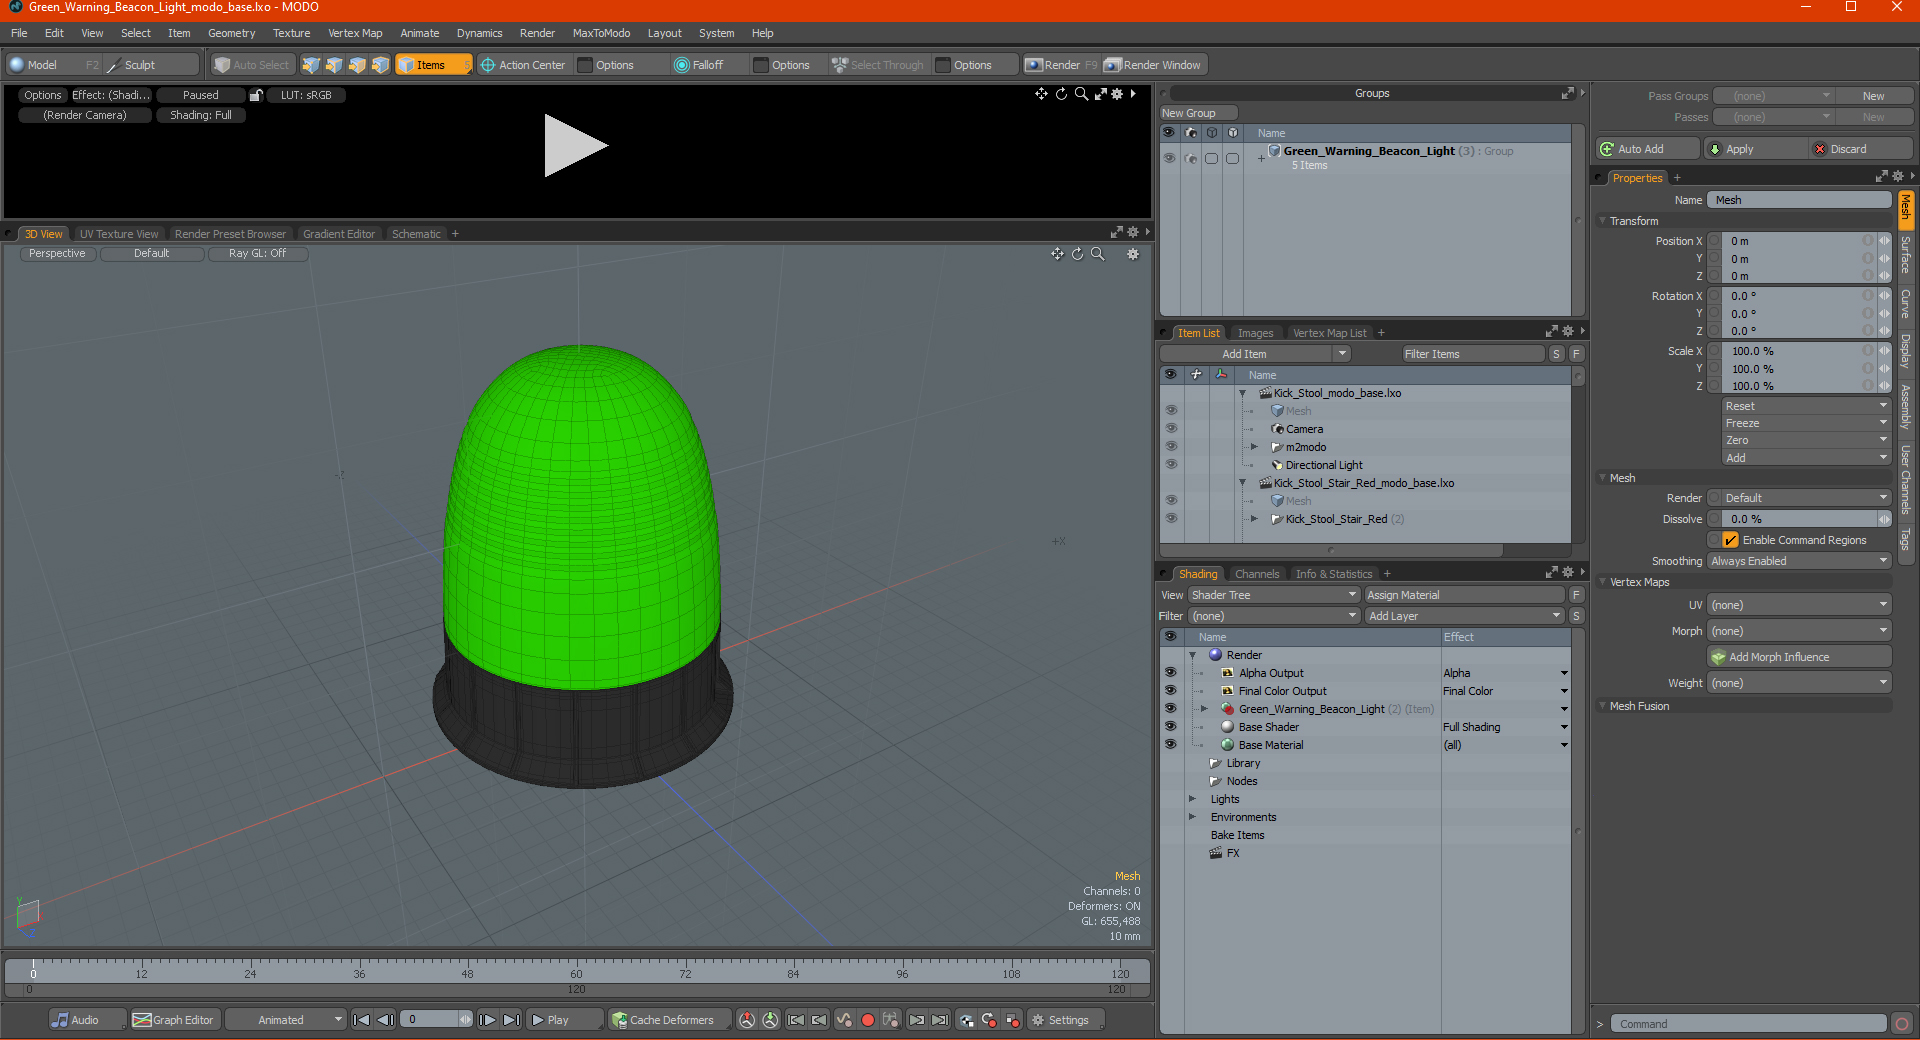Expand the m2modo tree item
This screenshot has height=1040, width=1920.
coord(1254,447)
